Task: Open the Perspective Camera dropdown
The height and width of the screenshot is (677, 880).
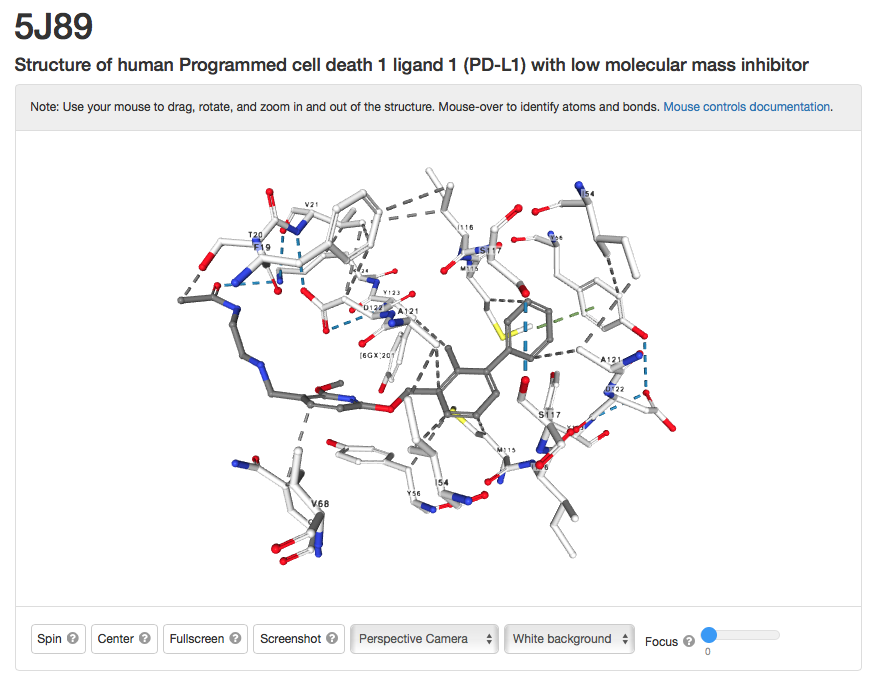Action: (x=424, y=639)
